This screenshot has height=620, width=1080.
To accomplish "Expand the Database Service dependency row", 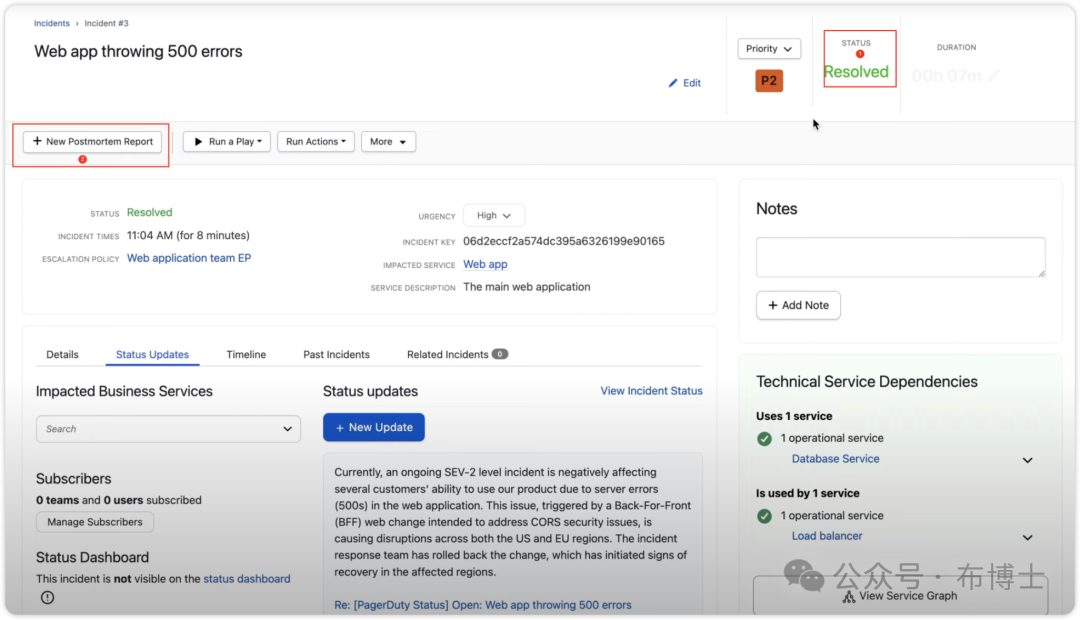I will 1027,460.
